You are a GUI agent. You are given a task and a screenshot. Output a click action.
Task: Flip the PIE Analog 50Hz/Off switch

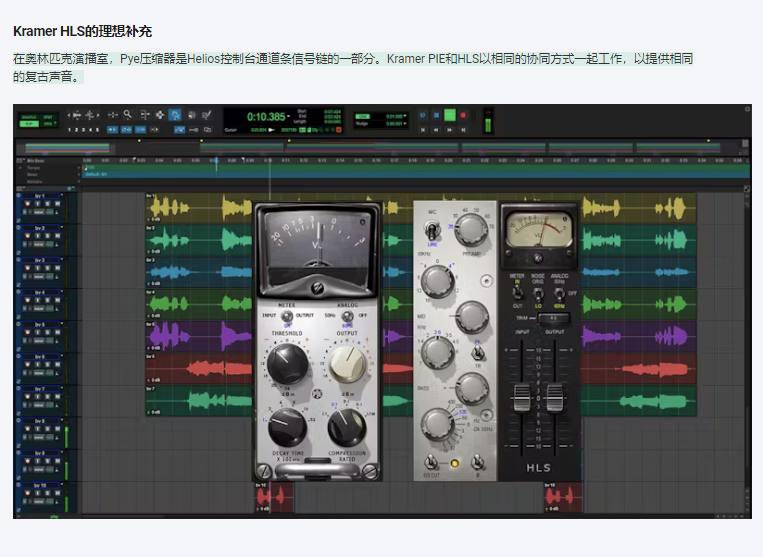tap(347, 315)
